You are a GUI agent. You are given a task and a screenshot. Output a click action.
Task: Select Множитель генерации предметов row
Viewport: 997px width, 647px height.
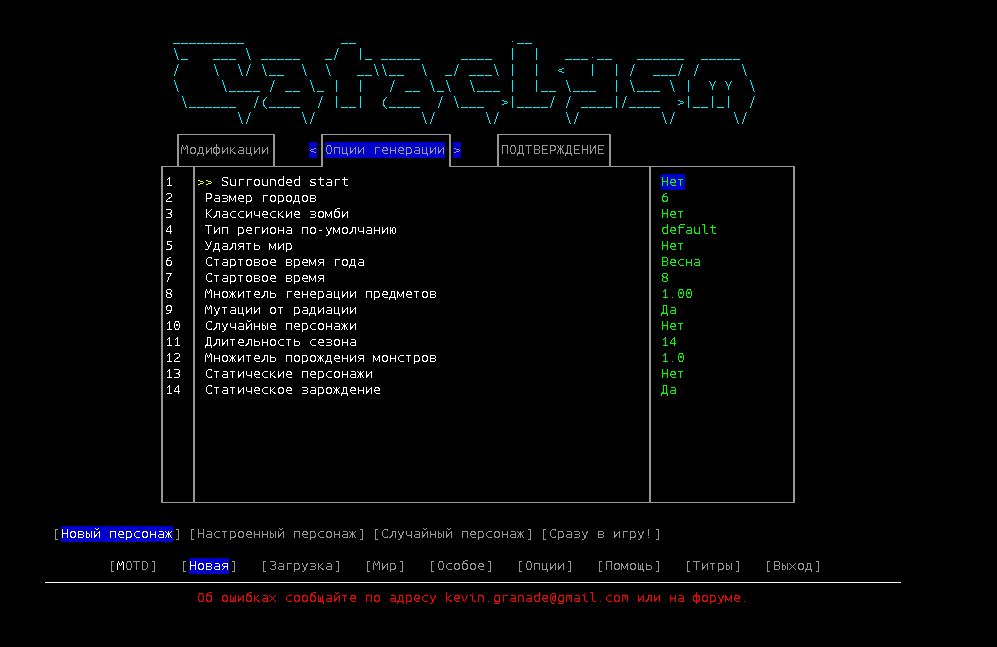tap(320, 294)
